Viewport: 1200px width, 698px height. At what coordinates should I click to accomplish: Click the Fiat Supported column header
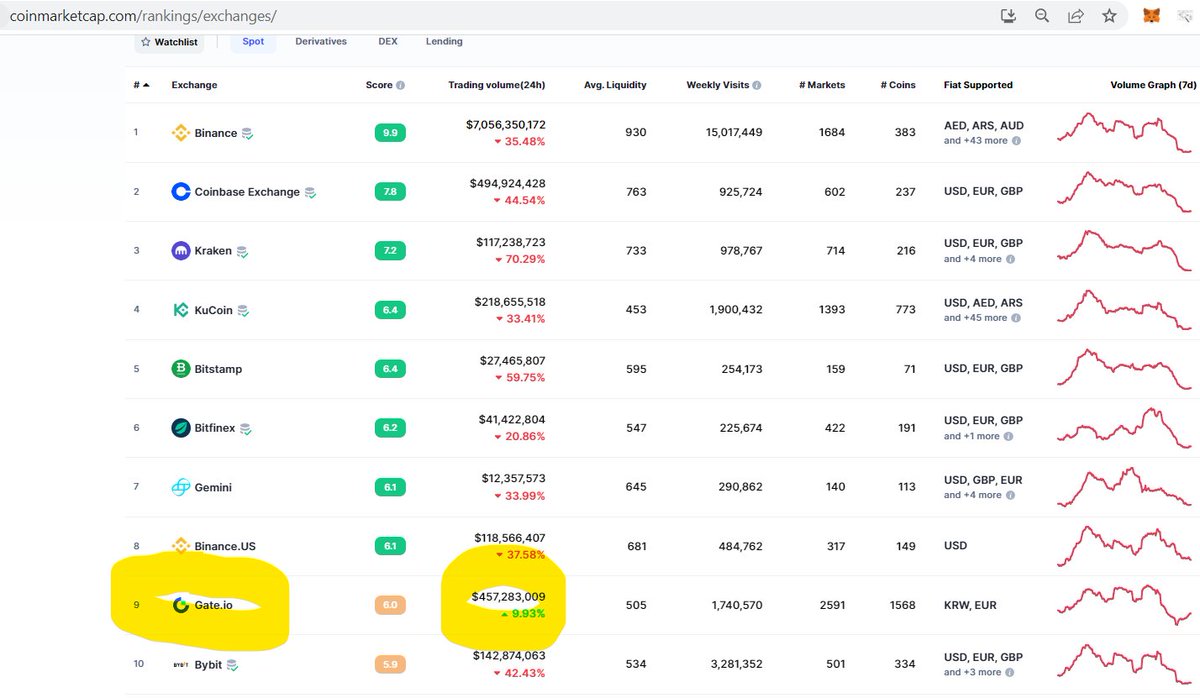tap(978, 85)
